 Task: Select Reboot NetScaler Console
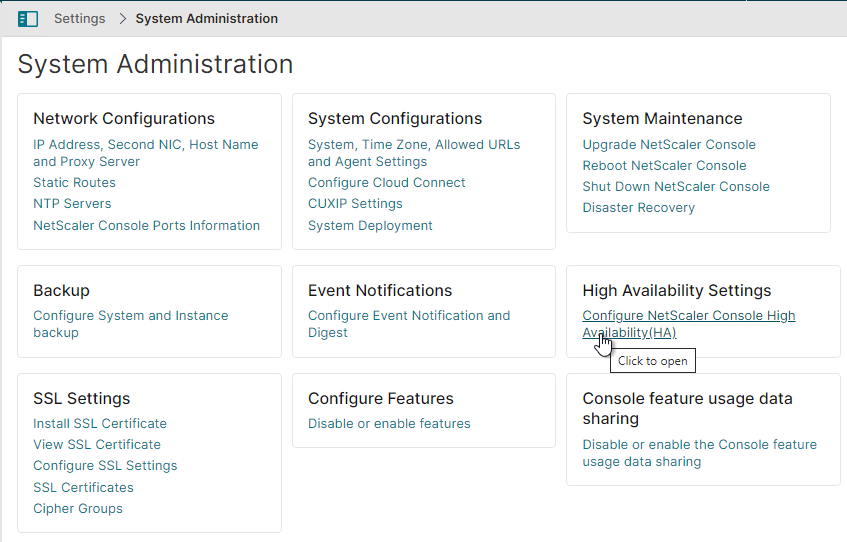[664, 165]
